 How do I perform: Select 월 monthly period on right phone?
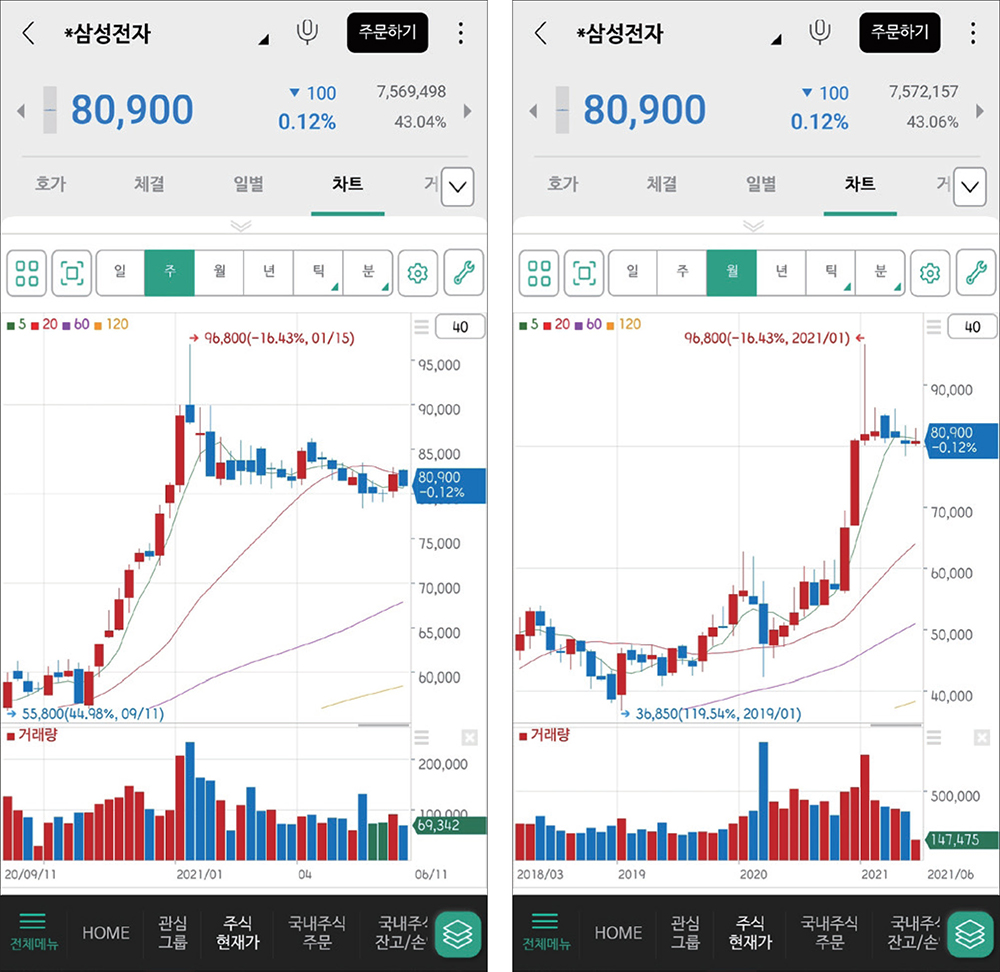(x=732, y=273)
